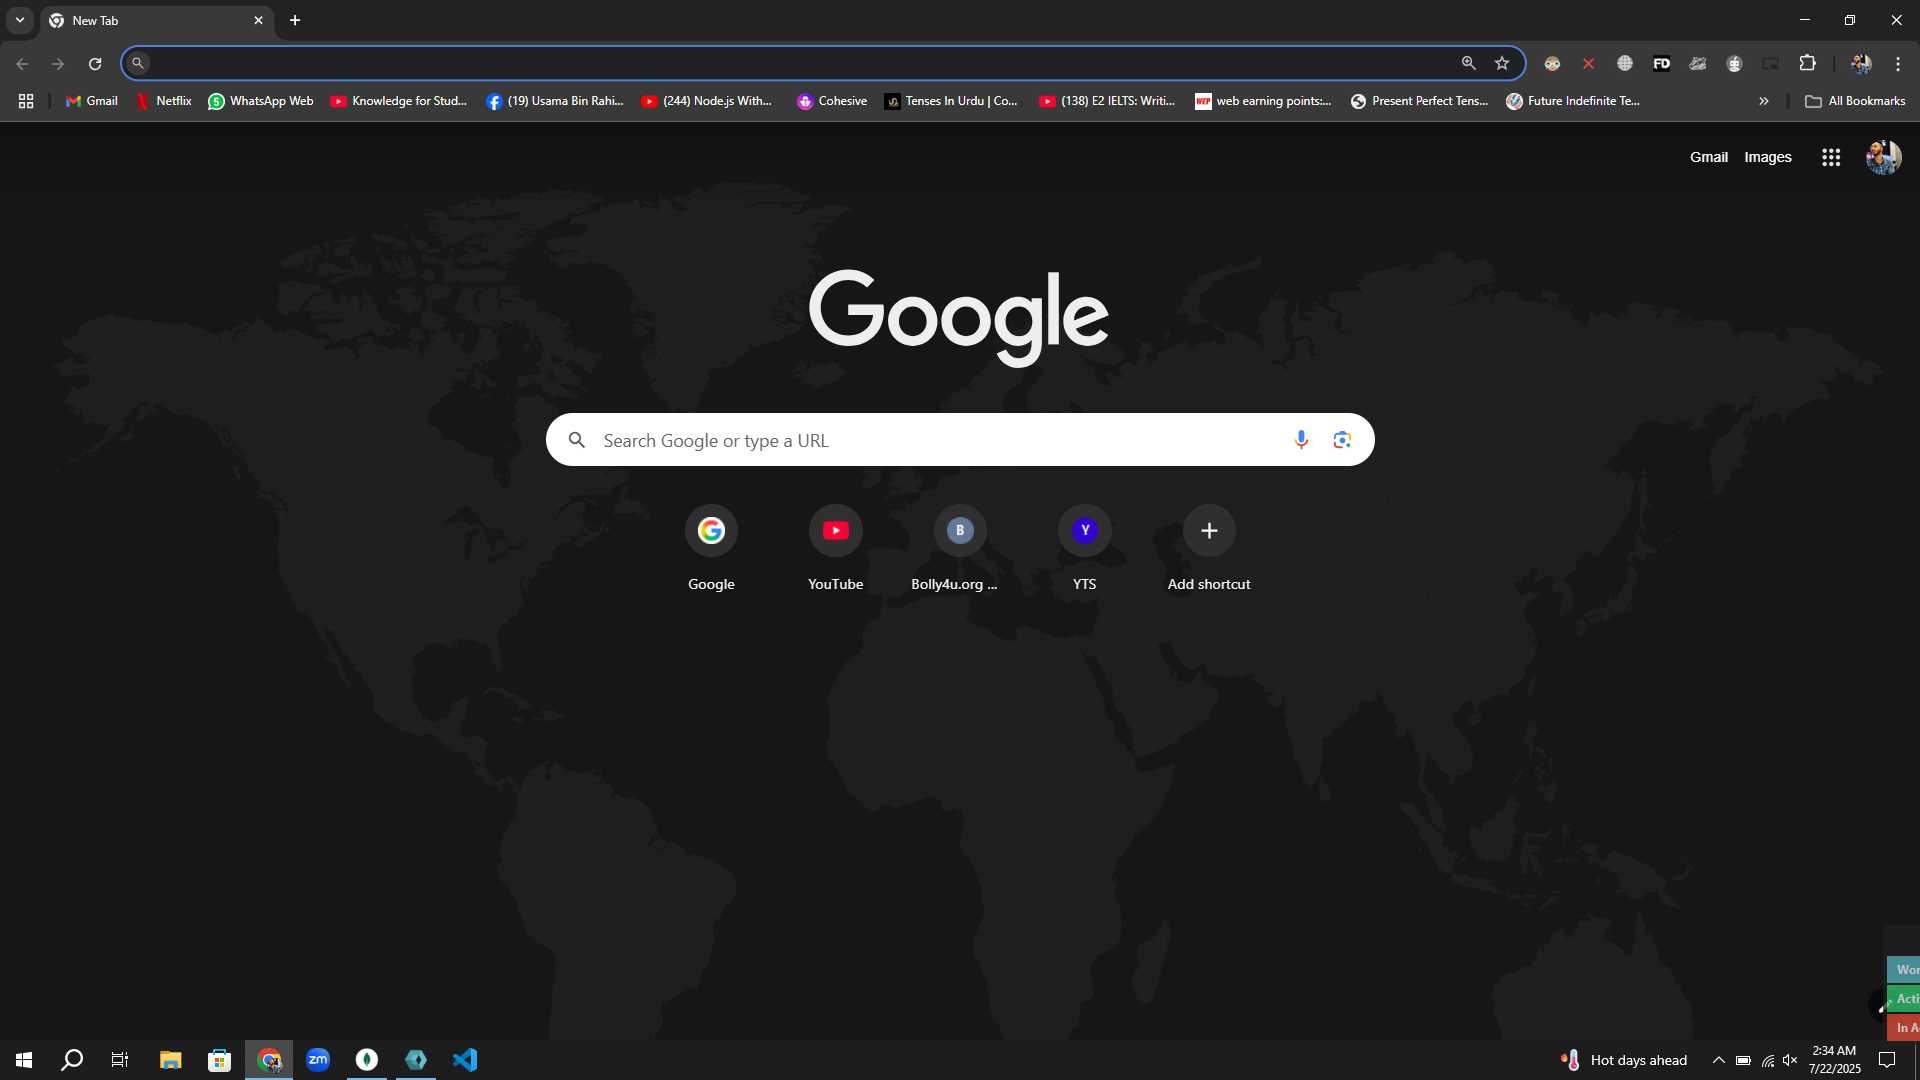The width and height of the screenshot is (1920, 1080).
Task: Open the Google shortcut tile
Action: point(711,549)
